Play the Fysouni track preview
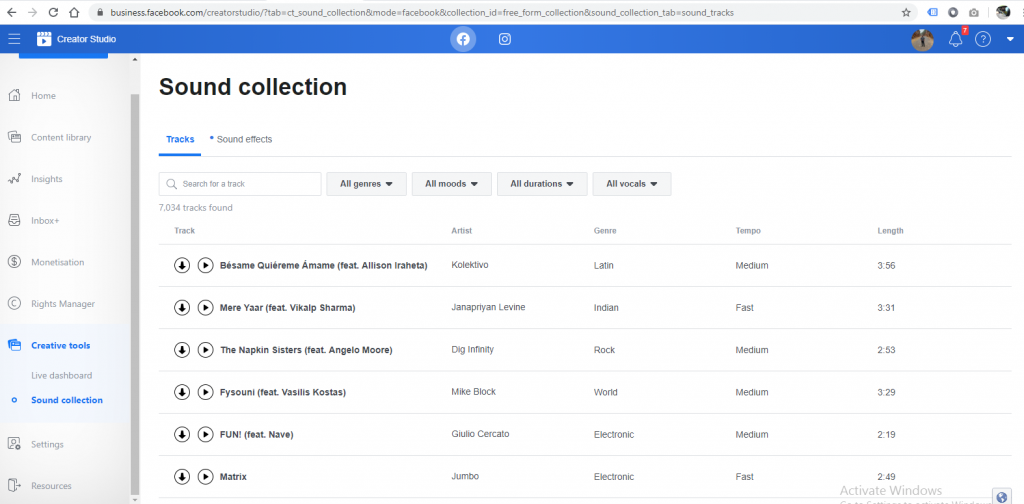The width and height of the screenshot is (1024, 504). pos(205,392)
